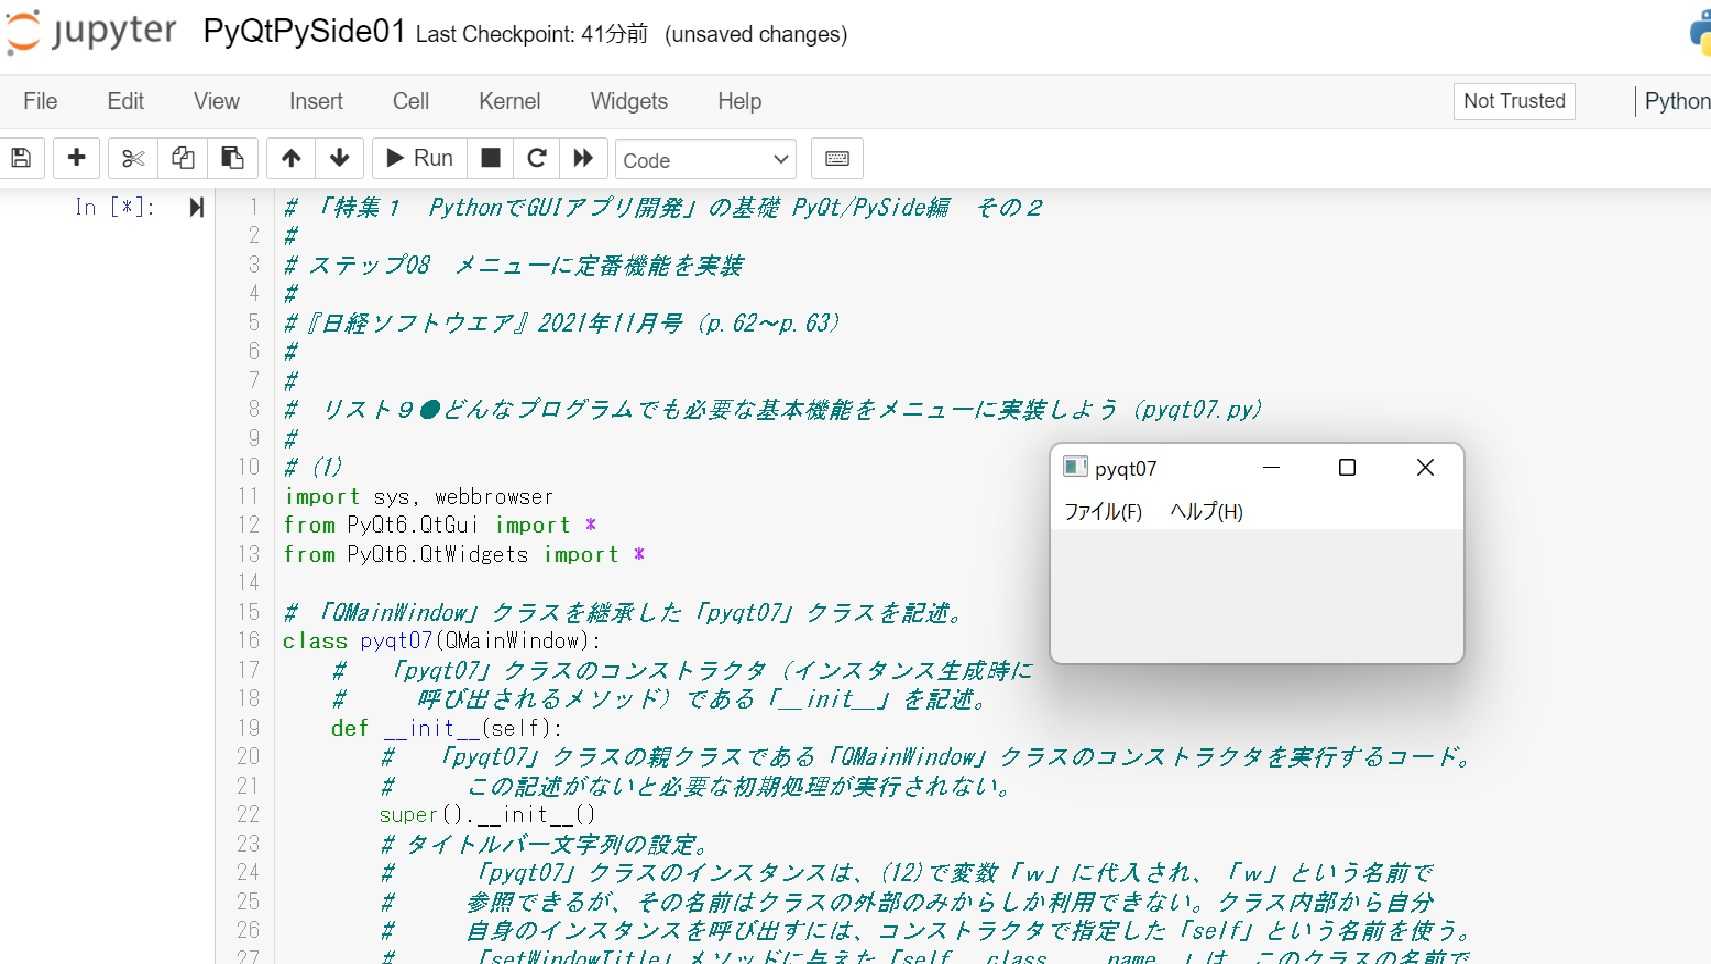Copy the selected cell with the copy icon
The width and height of the screenshot is (1711, 964).
point(182,158)
